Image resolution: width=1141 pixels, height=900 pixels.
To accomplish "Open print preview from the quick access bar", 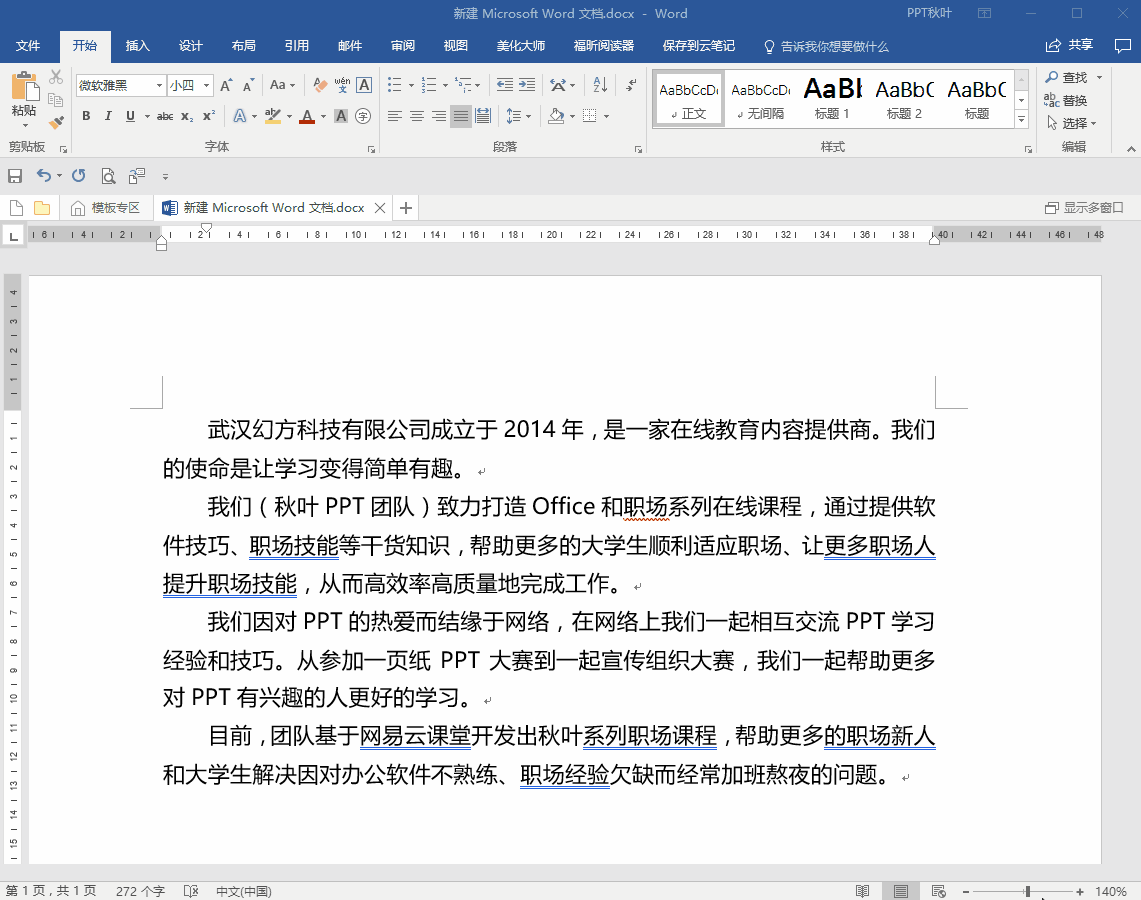I will 108,176.
